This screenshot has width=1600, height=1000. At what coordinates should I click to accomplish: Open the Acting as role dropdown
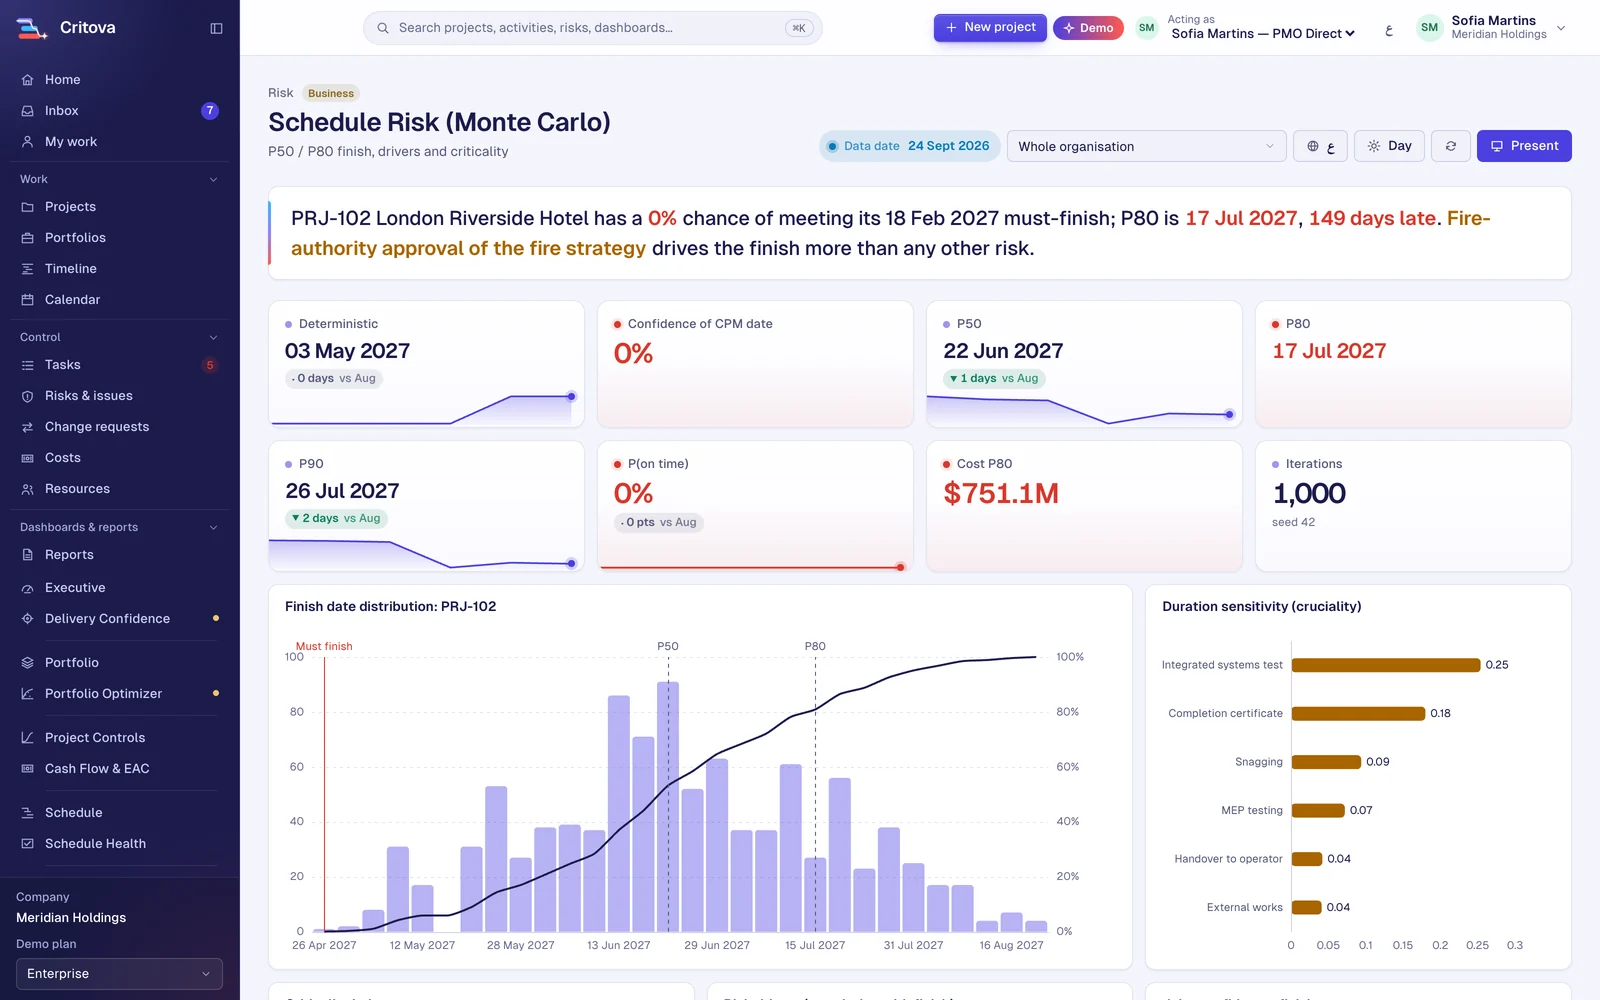1263,34
